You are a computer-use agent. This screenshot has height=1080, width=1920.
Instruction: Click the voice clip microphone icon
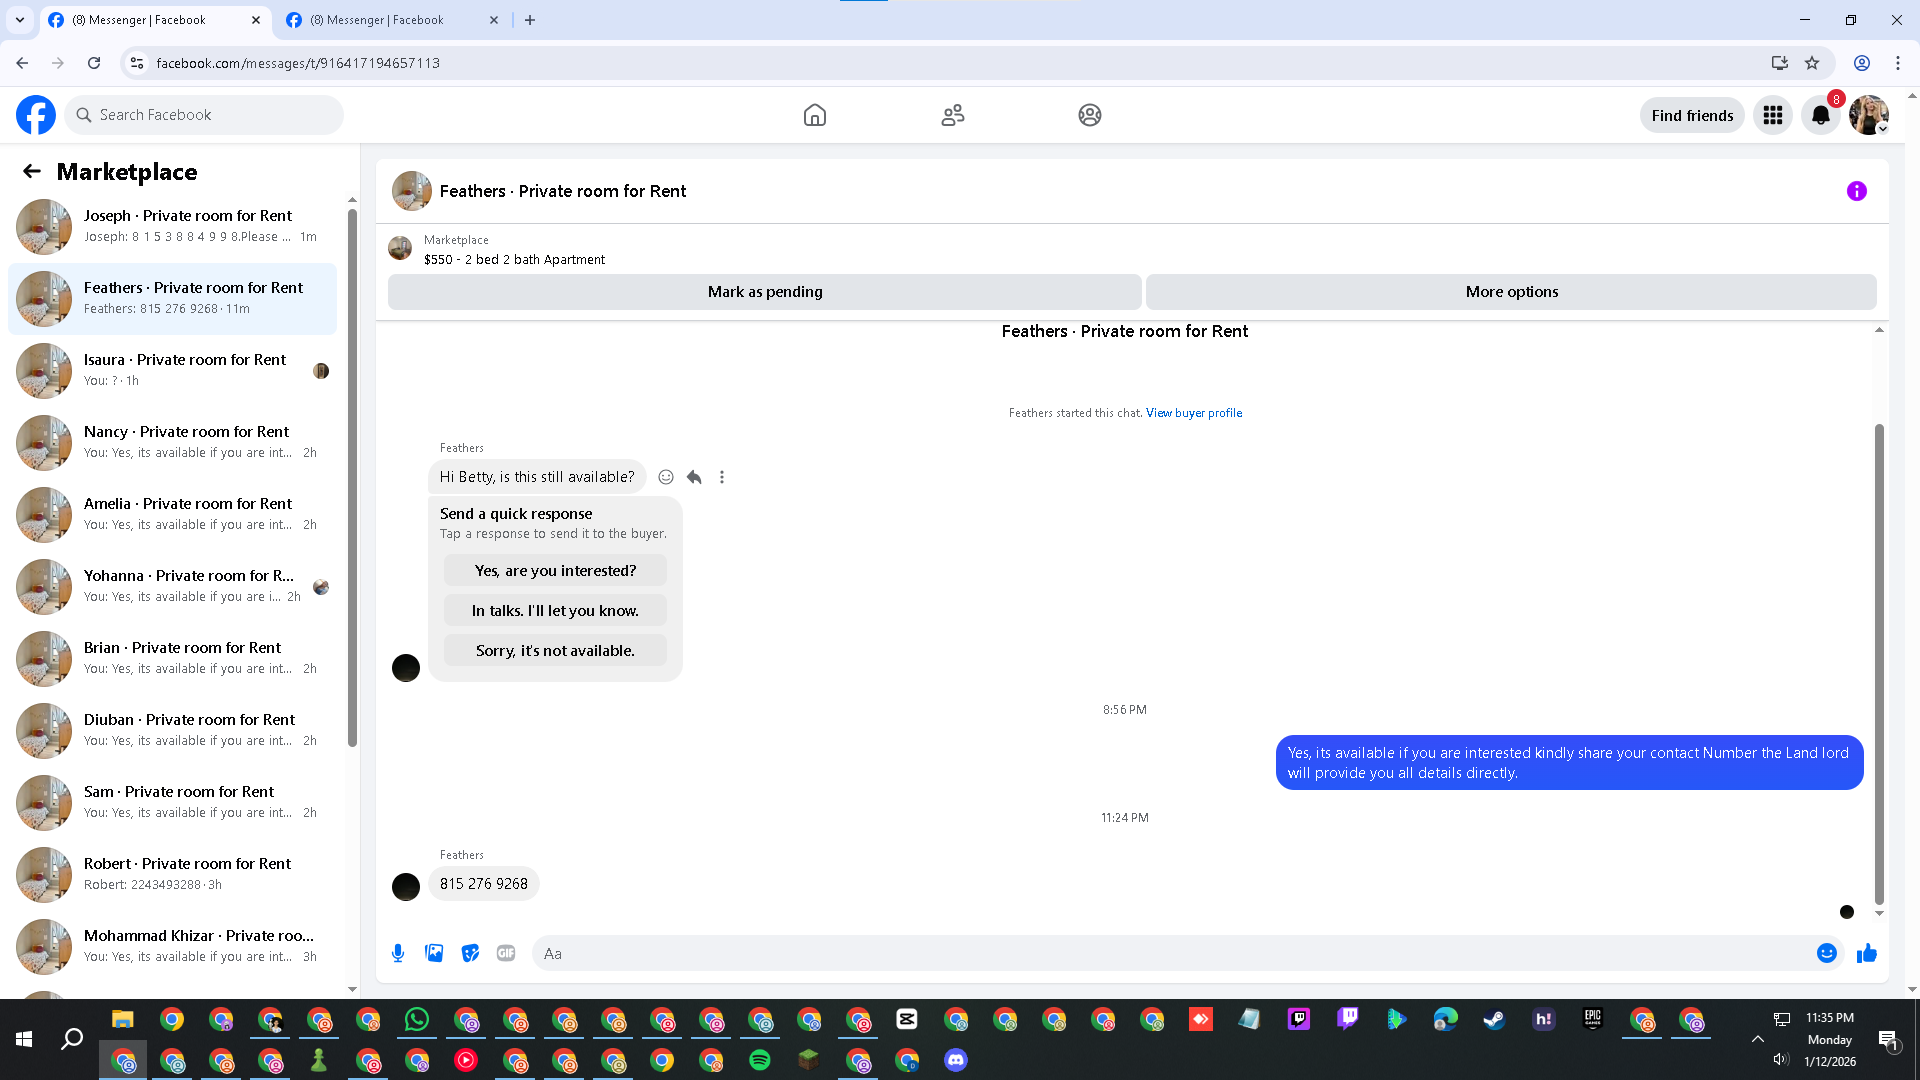point(398,953)
